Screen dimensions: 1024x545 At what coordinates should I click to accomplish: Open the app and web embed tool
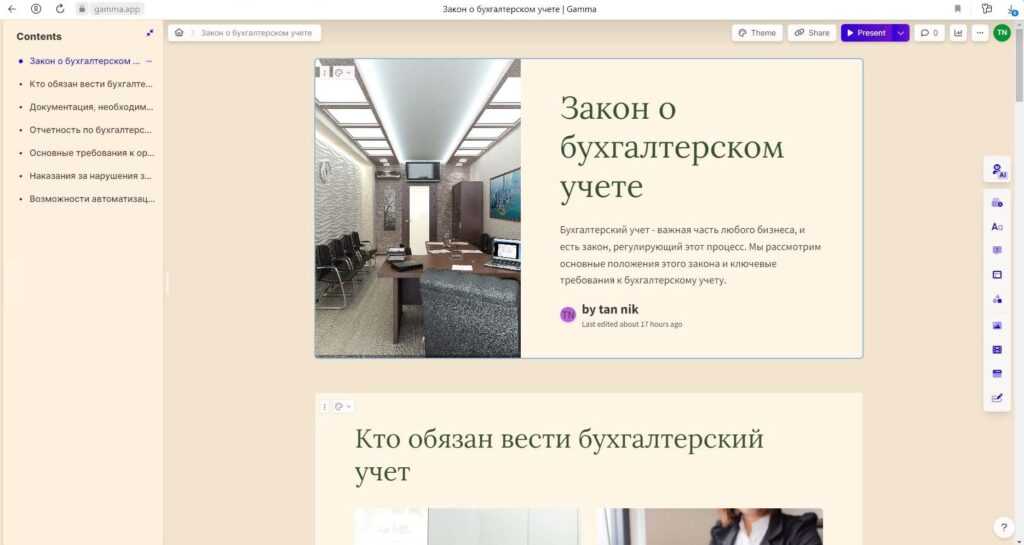tap(997, 374)
